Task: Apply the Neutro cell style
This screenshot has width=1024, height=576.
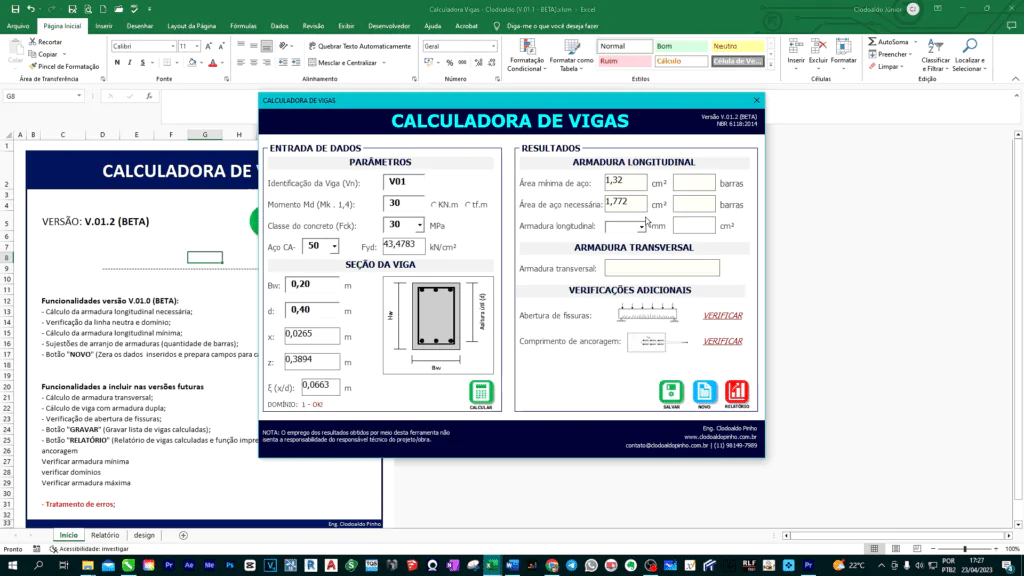Action: (737, 46)
